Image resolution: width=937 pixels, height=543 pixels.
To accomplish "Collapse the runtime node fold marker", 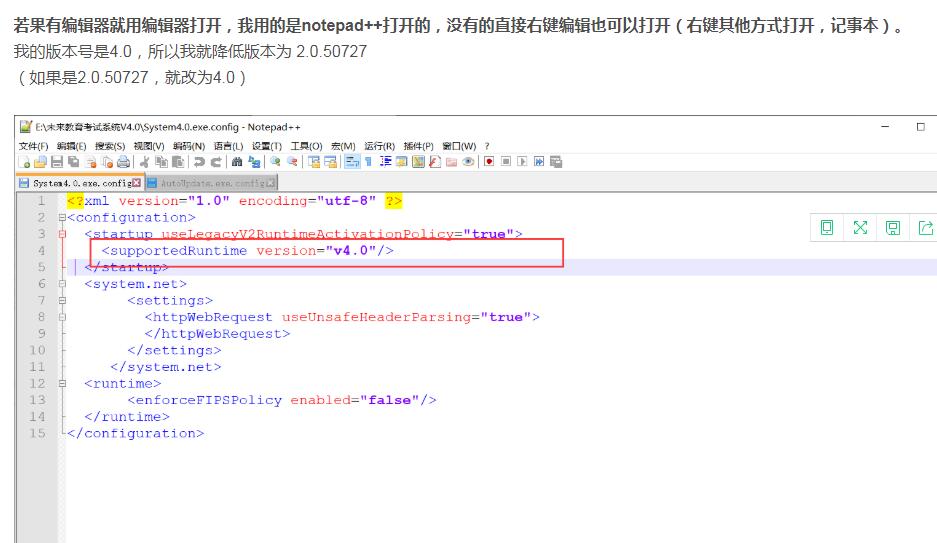I will click(x=62, y=384).
